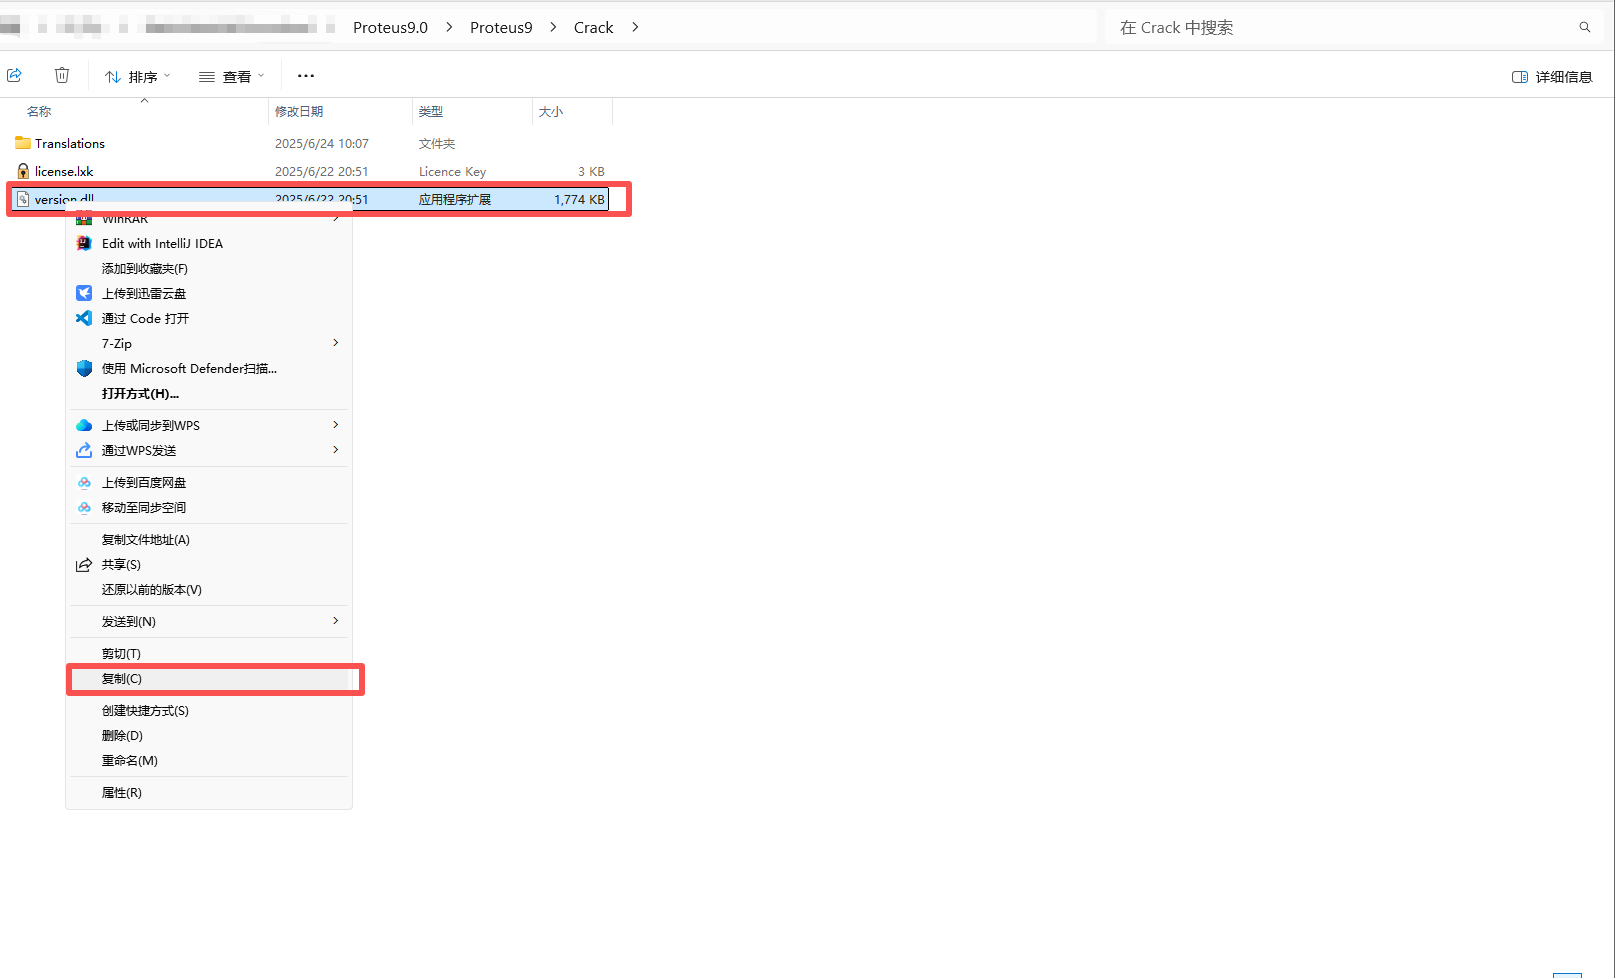This screenshot has width=1615, height=978.
Task: Click the search magnifier icon
Action: pyautogui.click(x=1585, y=27)
